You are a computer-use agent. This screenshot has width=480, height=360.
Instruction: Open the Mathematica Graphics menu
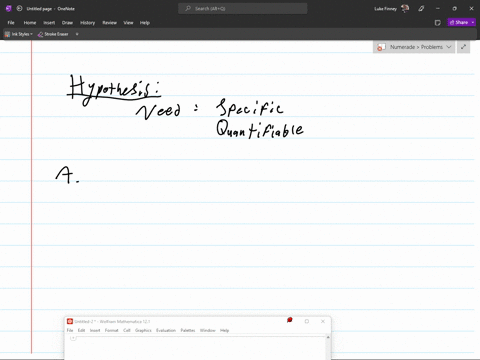[x=143, y=330]
